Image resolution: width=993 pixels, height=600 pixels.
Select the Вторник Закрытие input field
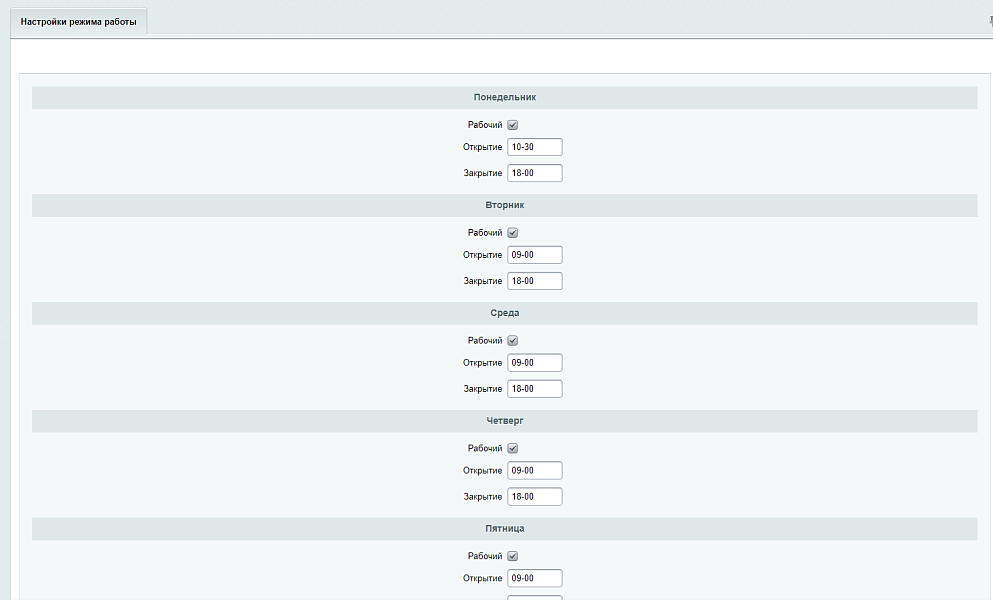point(534,281)
